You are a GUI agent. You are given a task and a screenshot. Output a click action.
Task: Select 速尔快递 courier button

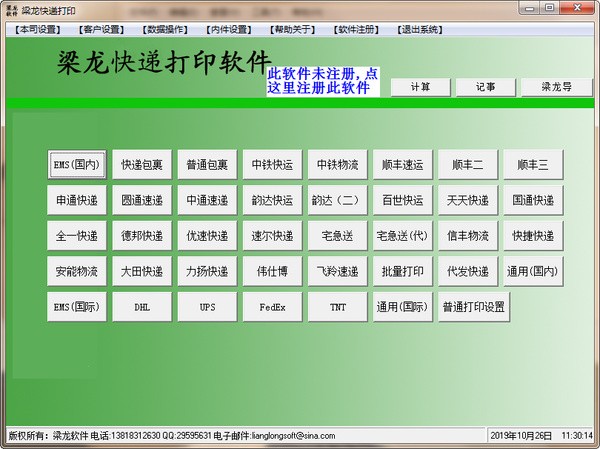coord(272,236)
